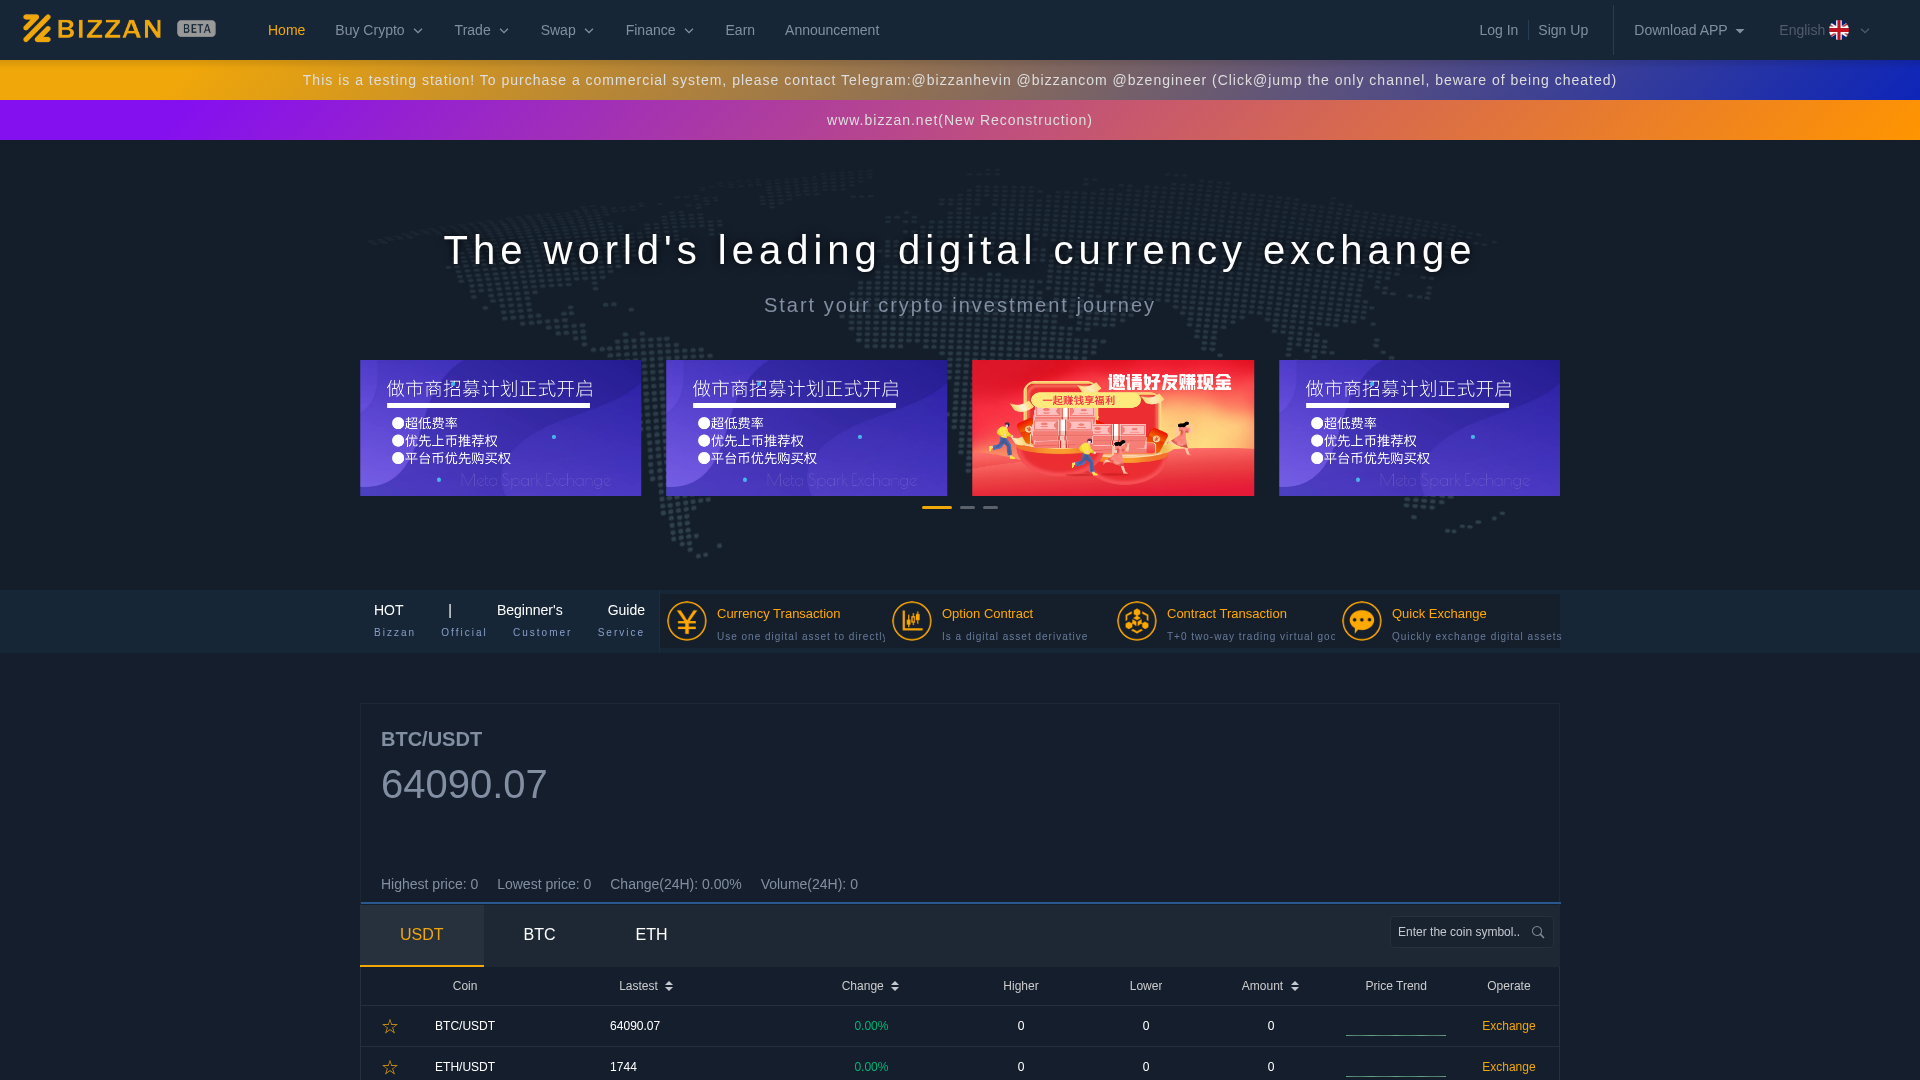Click the UK flag language icon
The width and height of the screenshot is (1920, 1080).
(1839, 30)
